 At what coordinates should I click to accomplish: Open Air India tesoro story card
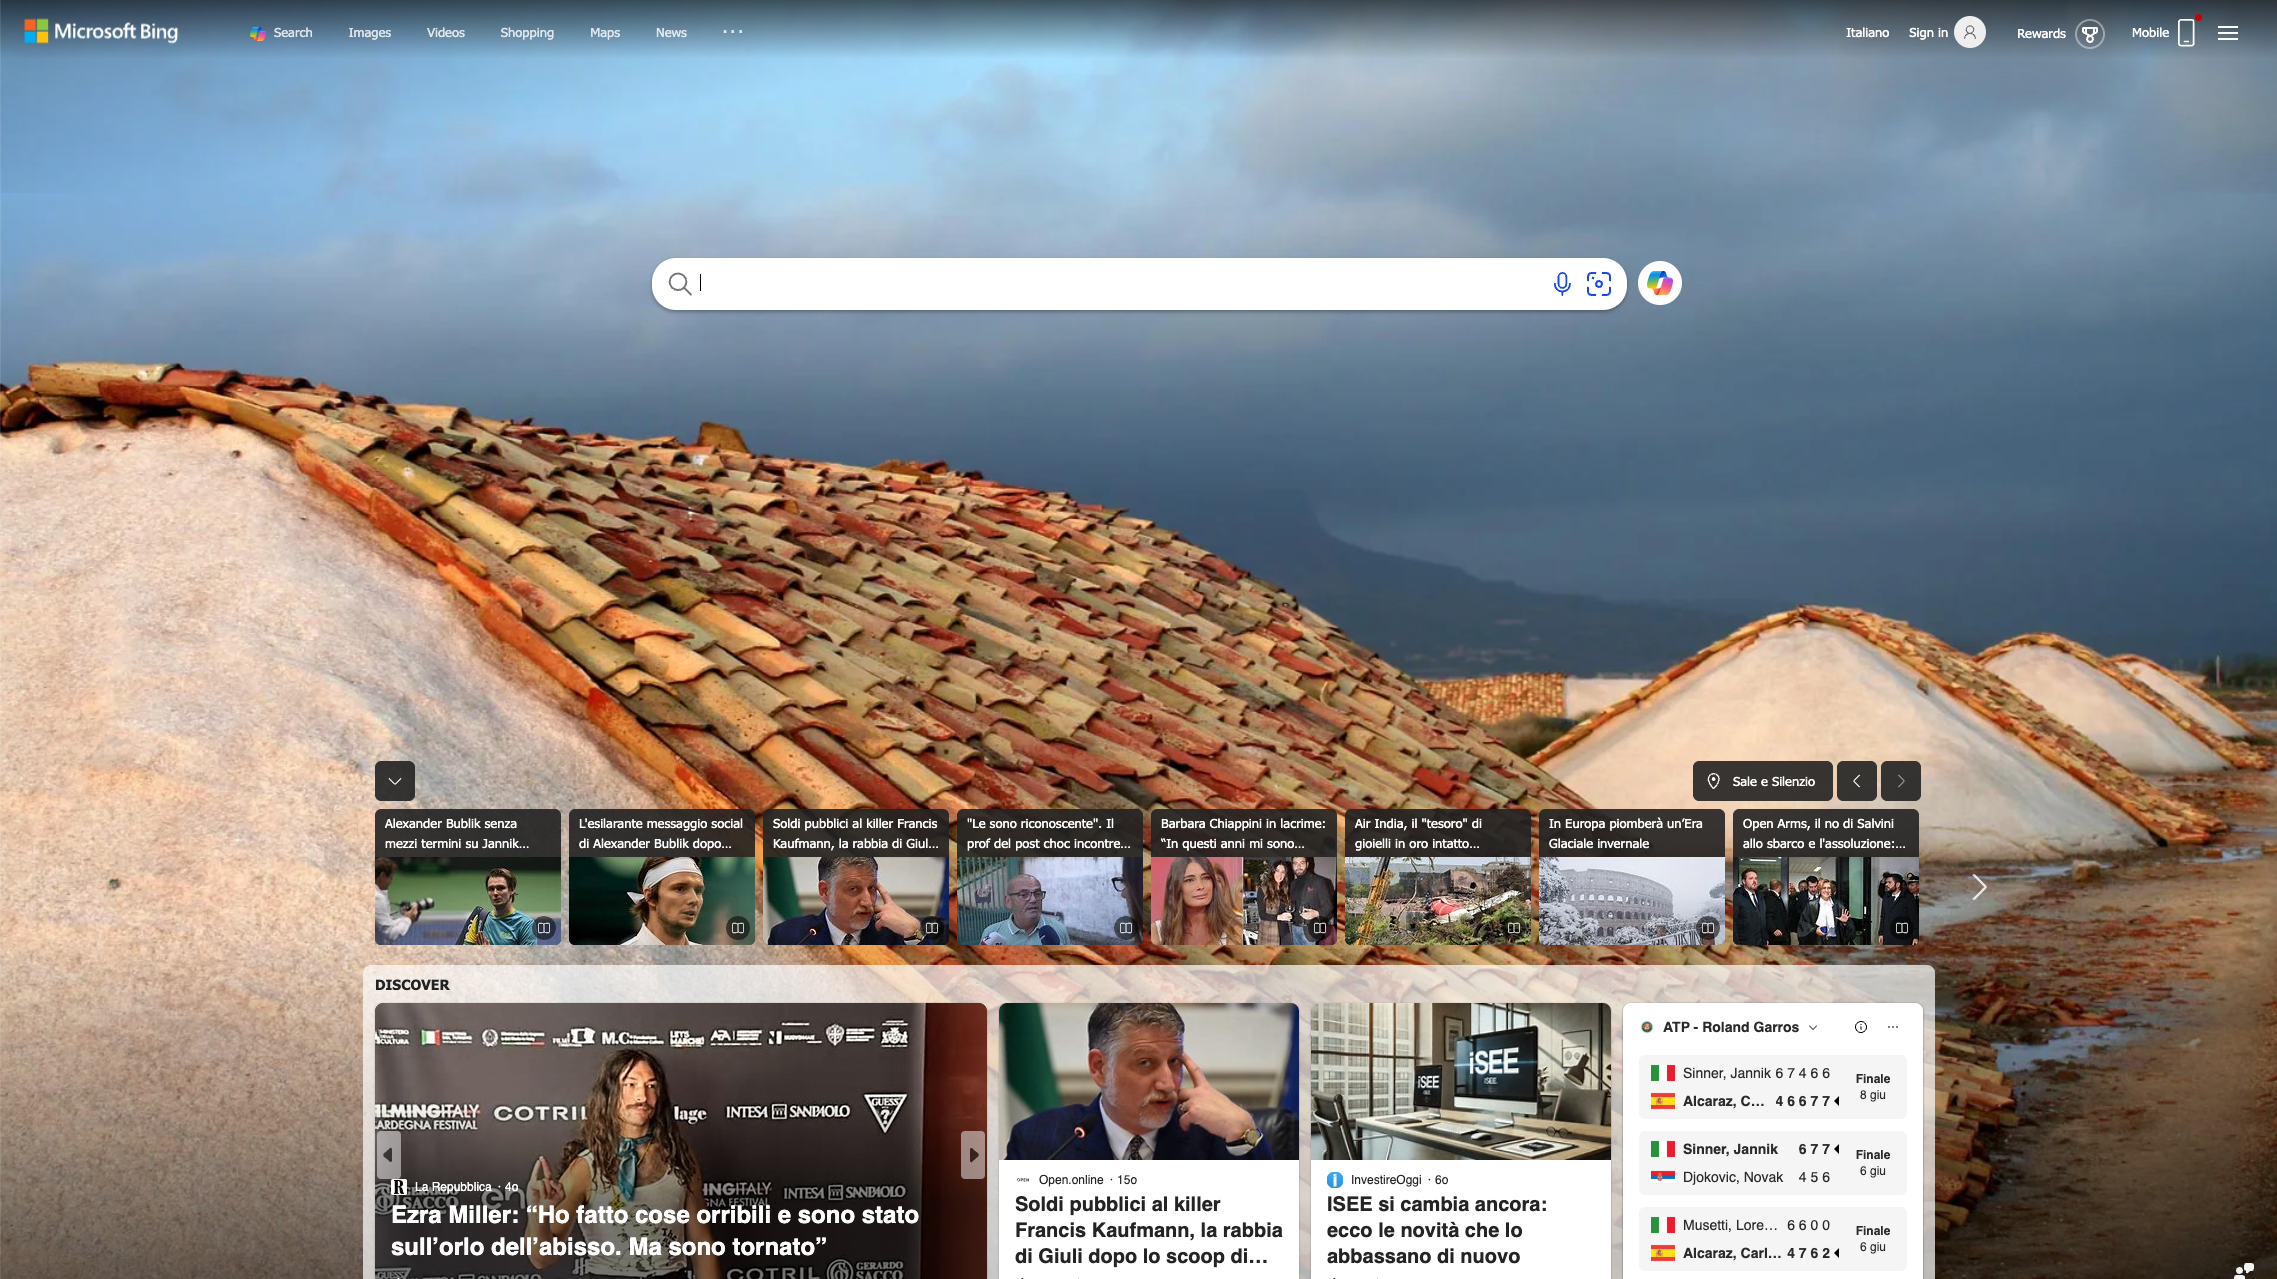pyautogui.click(x=1438, y=877)
